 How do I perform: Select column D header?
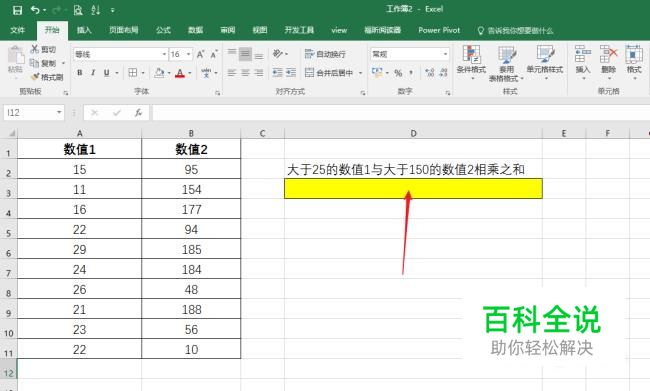pyautogui.click(x=413, y=133)
